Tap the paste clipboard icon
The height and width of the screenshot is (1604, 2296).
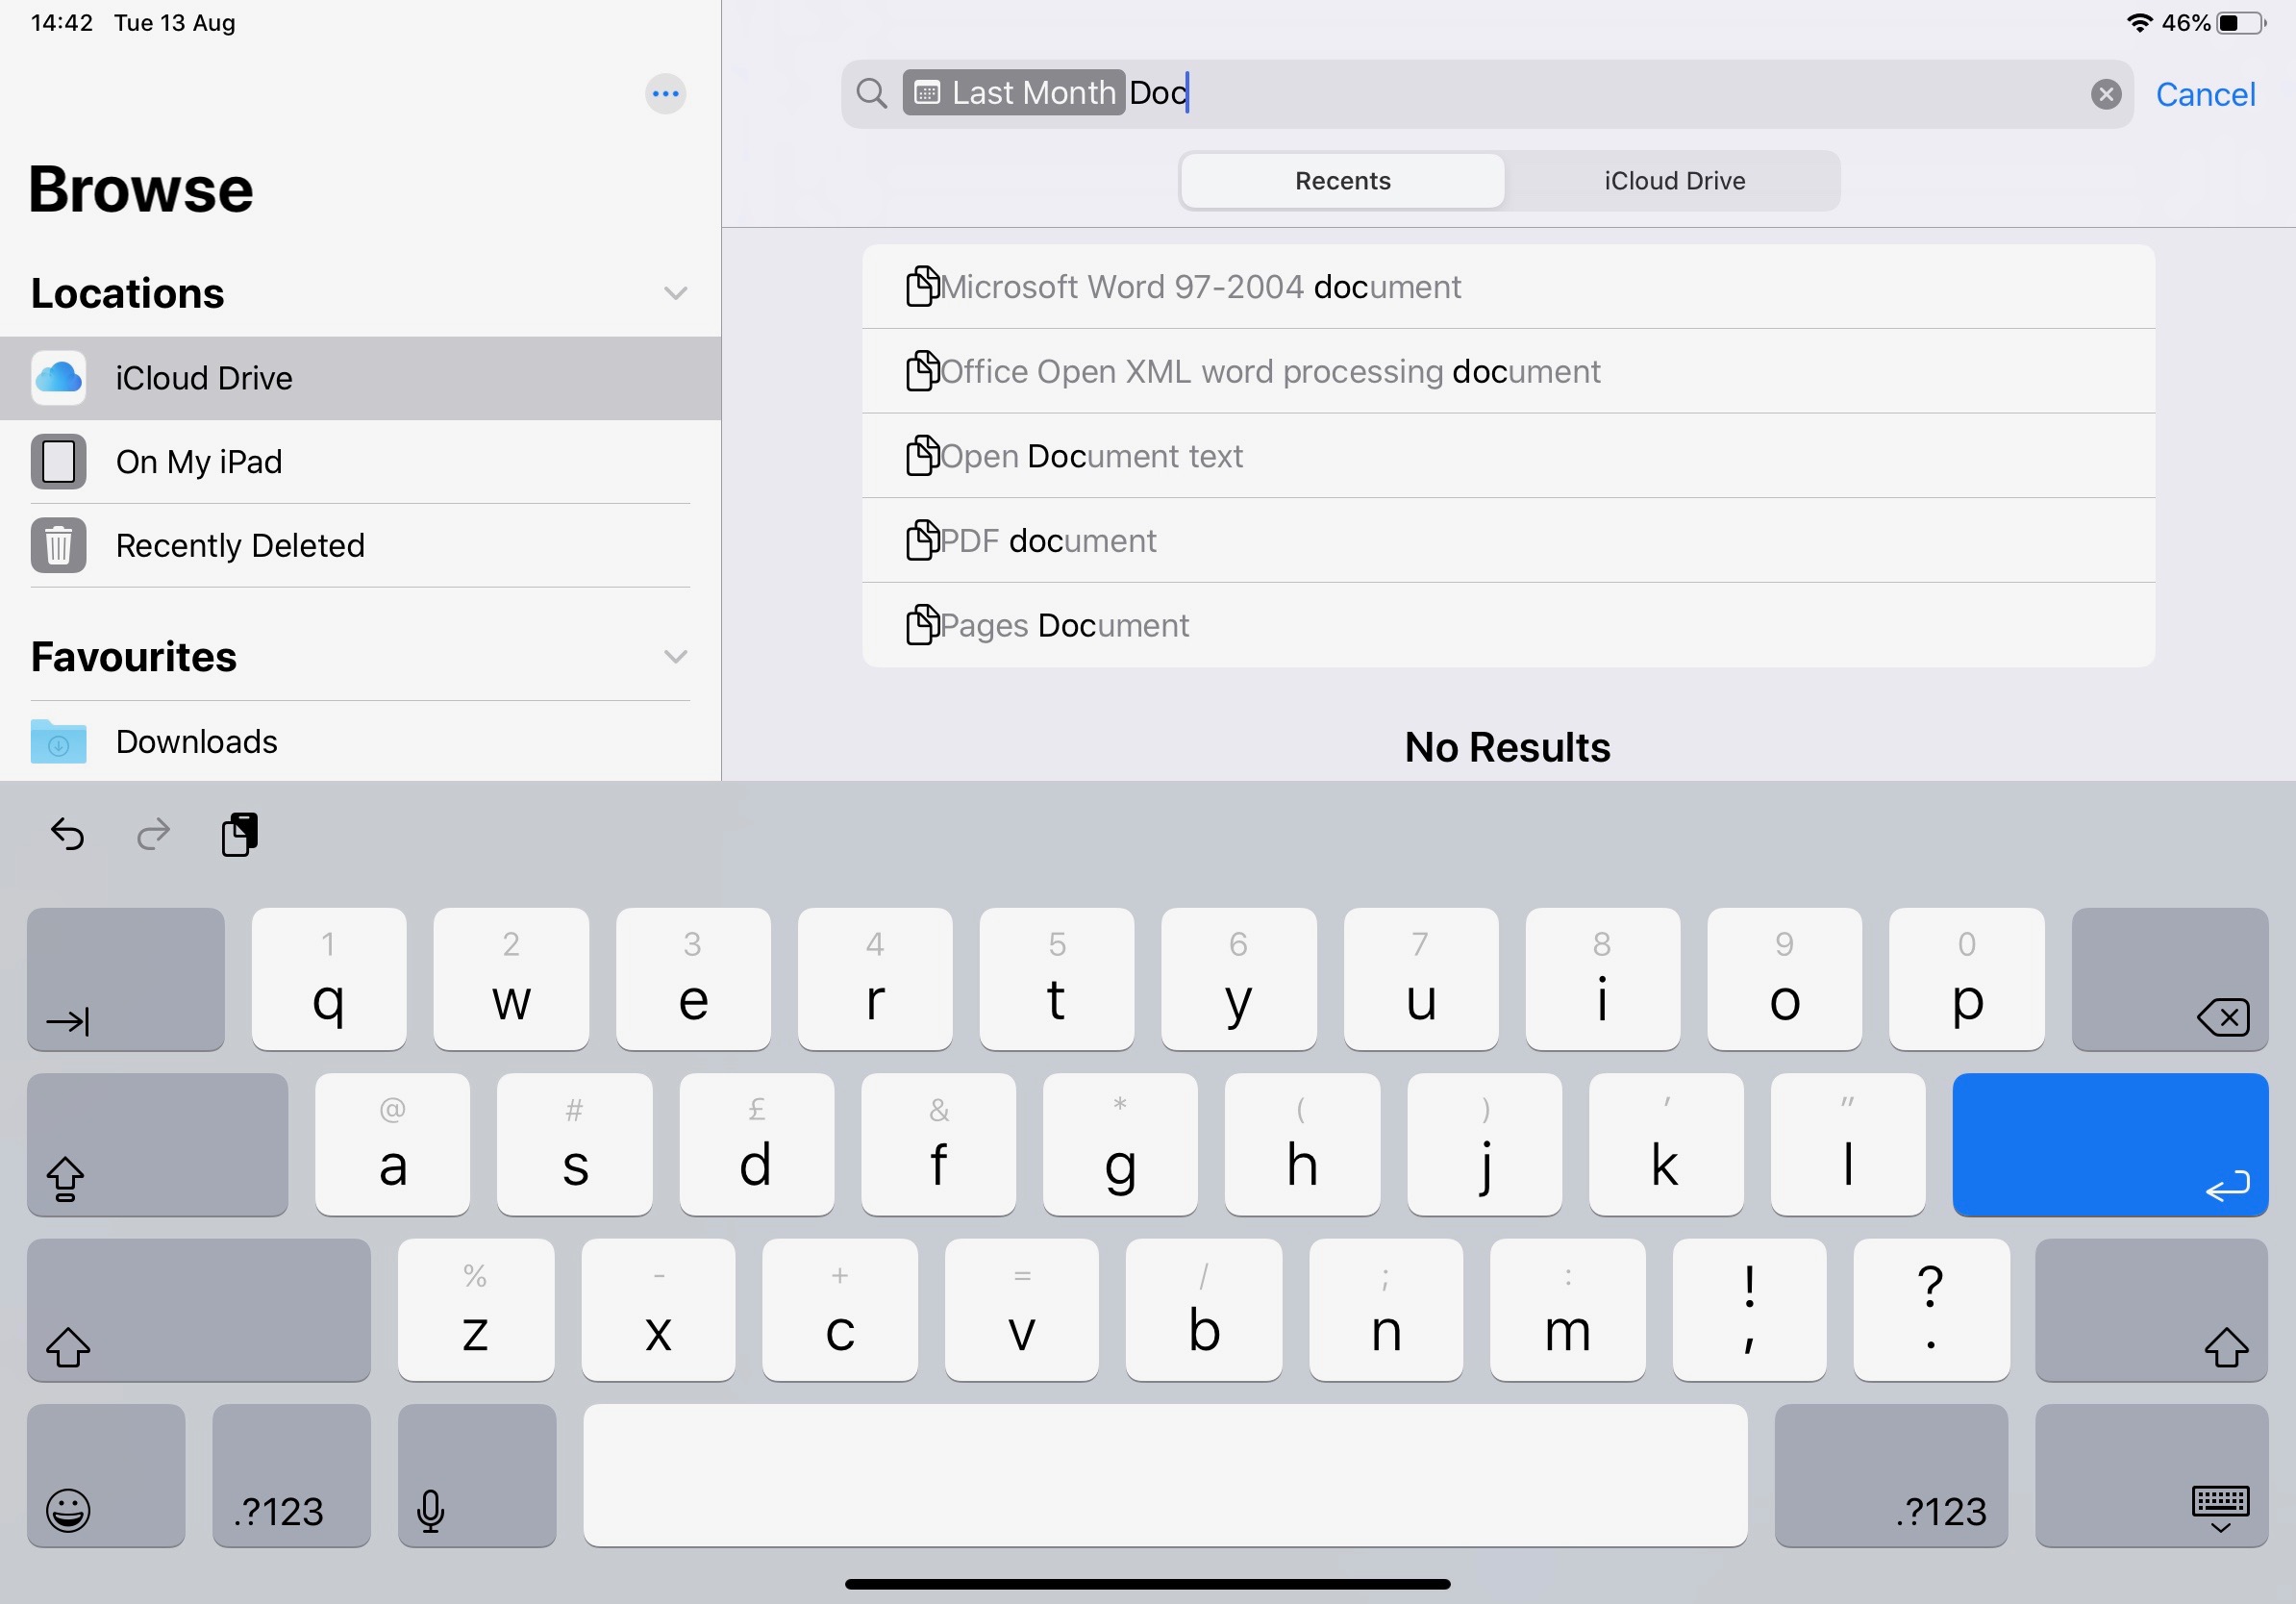pos(239,835)
